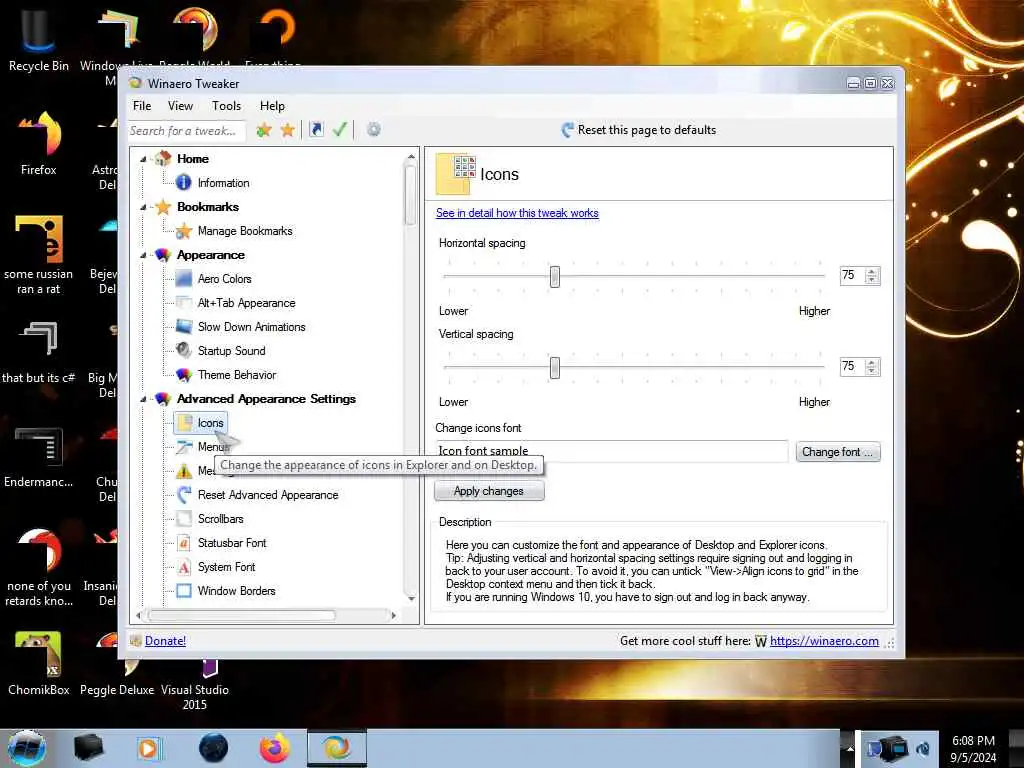Select the Firefox desktop icon

39,144
